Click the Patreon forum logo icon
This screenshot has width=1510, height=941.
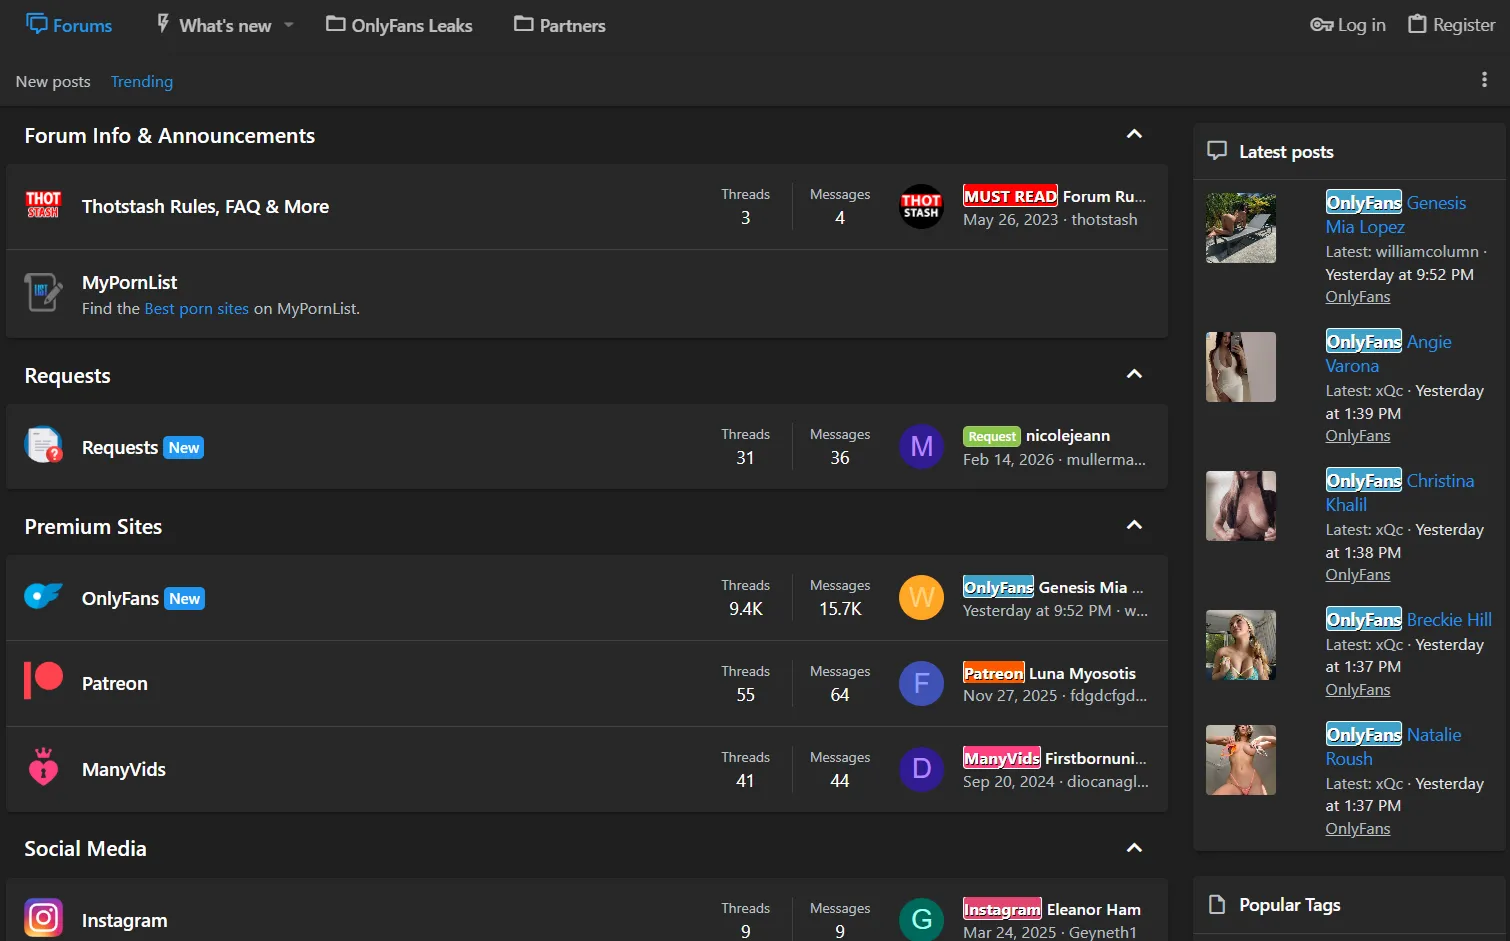(x=43, y=682)
